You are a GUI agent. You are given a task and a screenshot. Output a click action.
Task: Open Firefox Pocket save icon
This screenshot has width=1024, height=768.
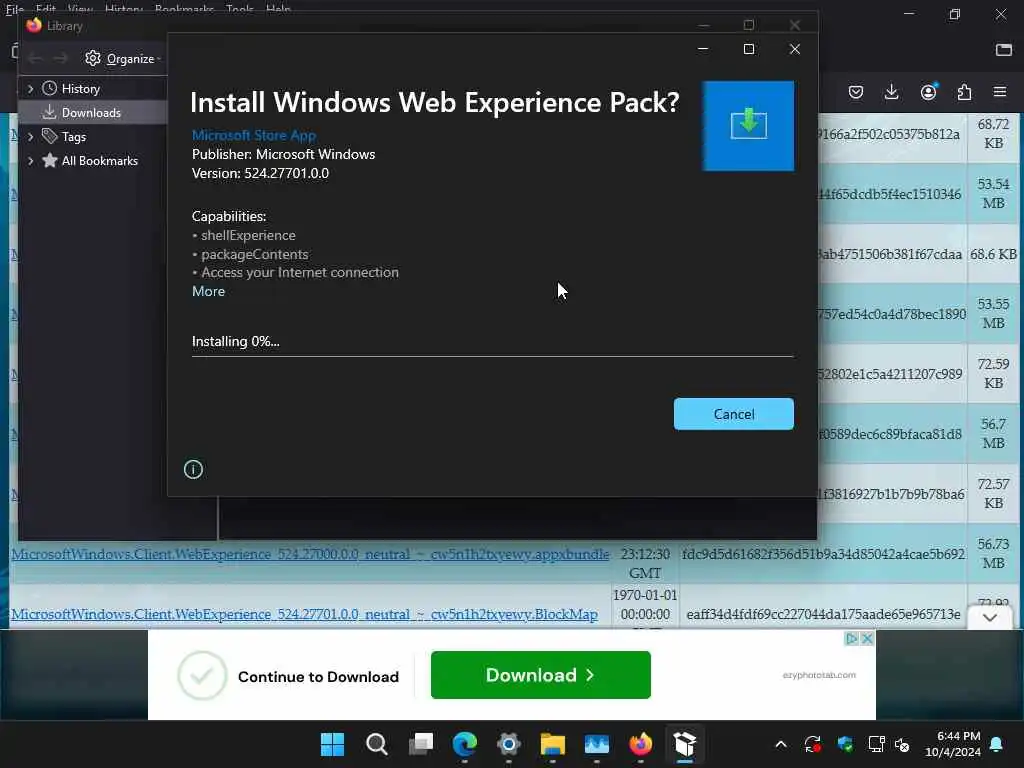856,92
